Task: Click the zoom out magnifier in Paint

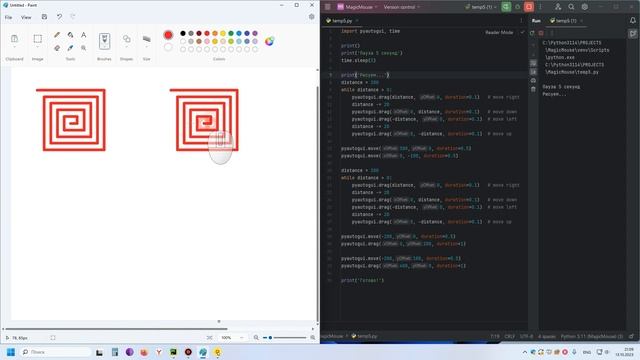Action: tap(256, 338)
